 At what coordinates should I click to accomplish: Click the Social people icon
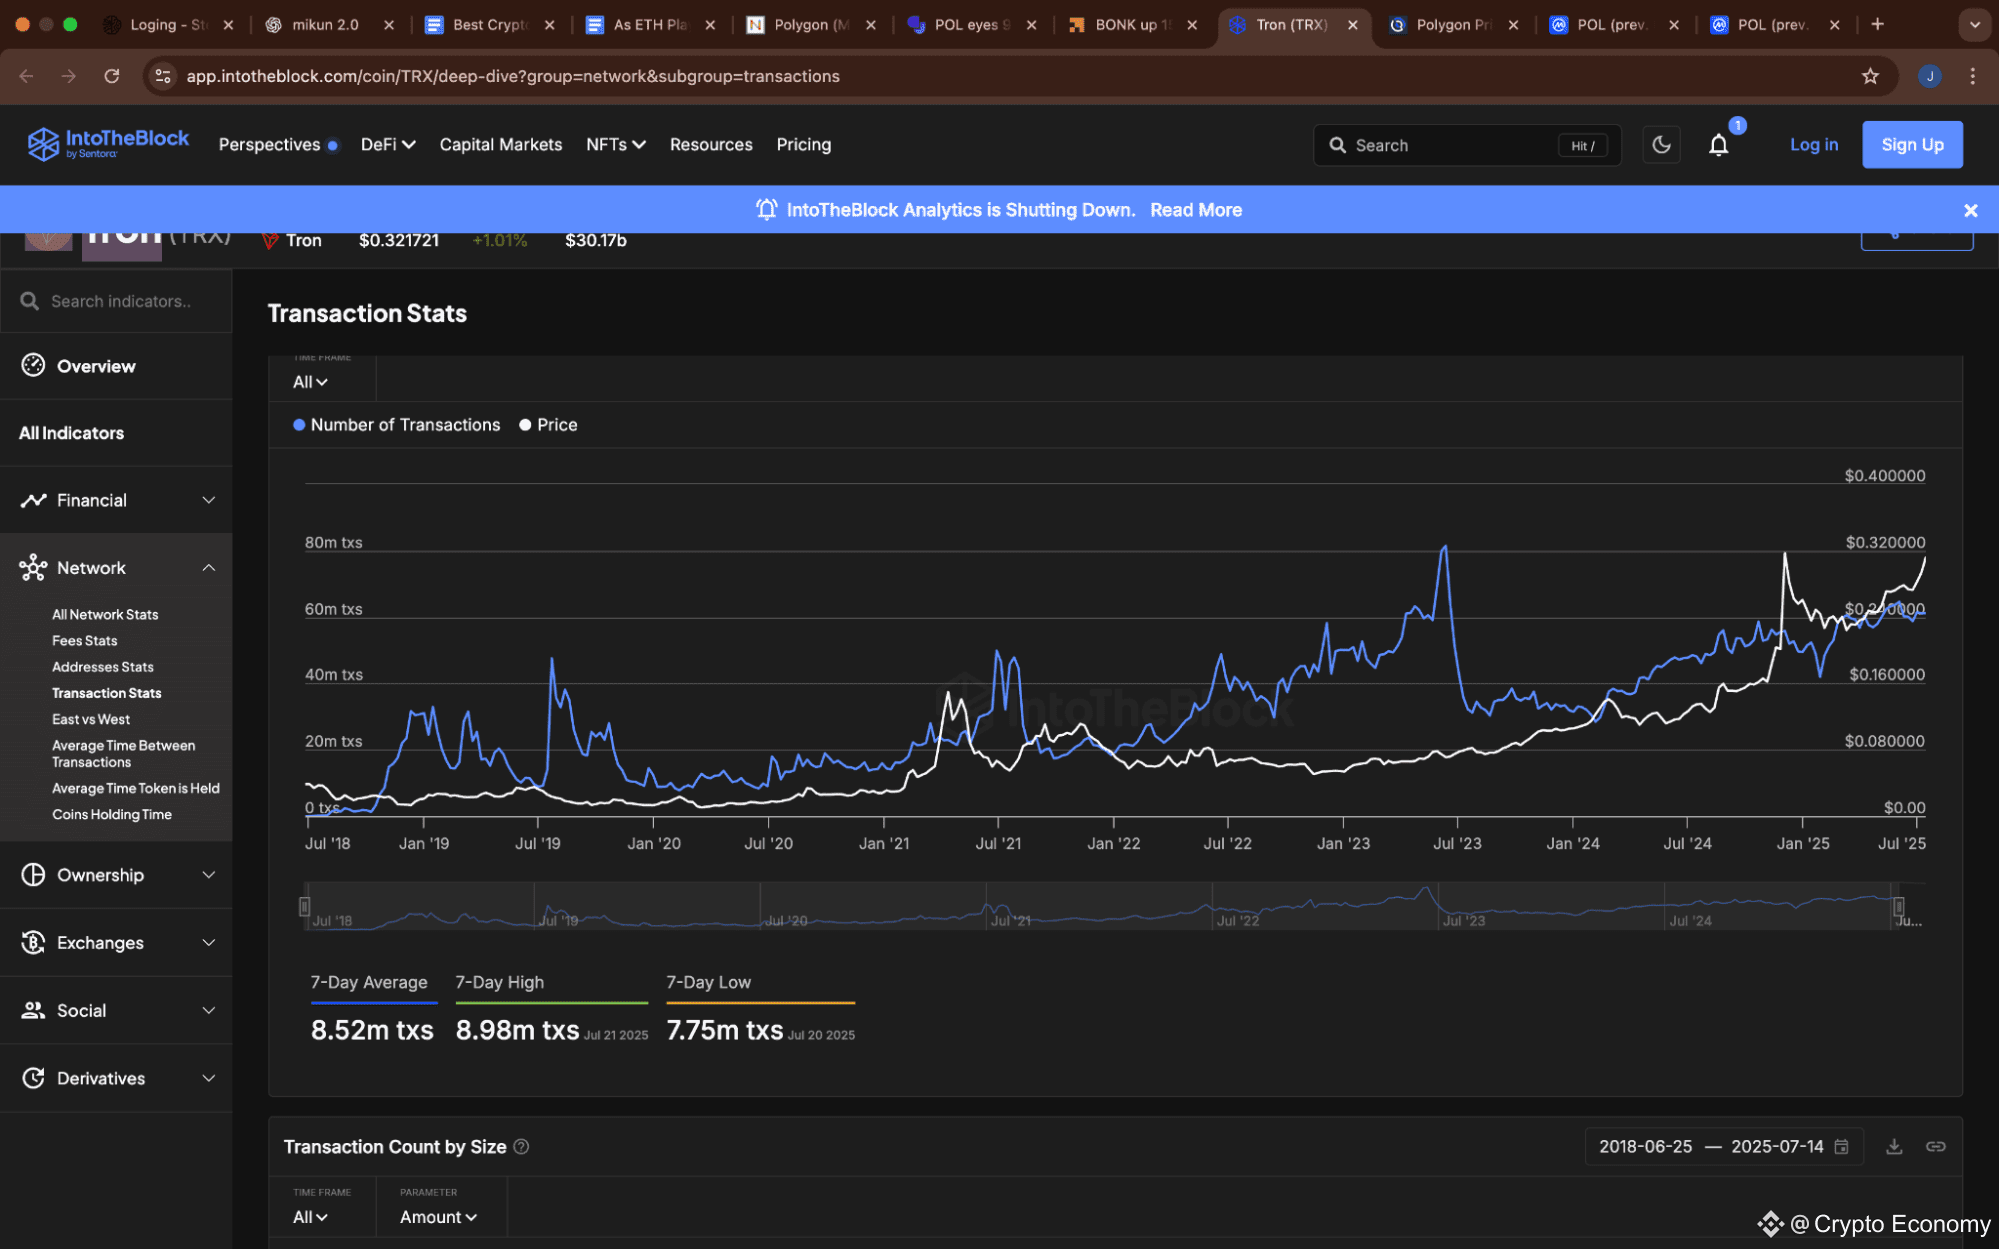click(33, 1010)
